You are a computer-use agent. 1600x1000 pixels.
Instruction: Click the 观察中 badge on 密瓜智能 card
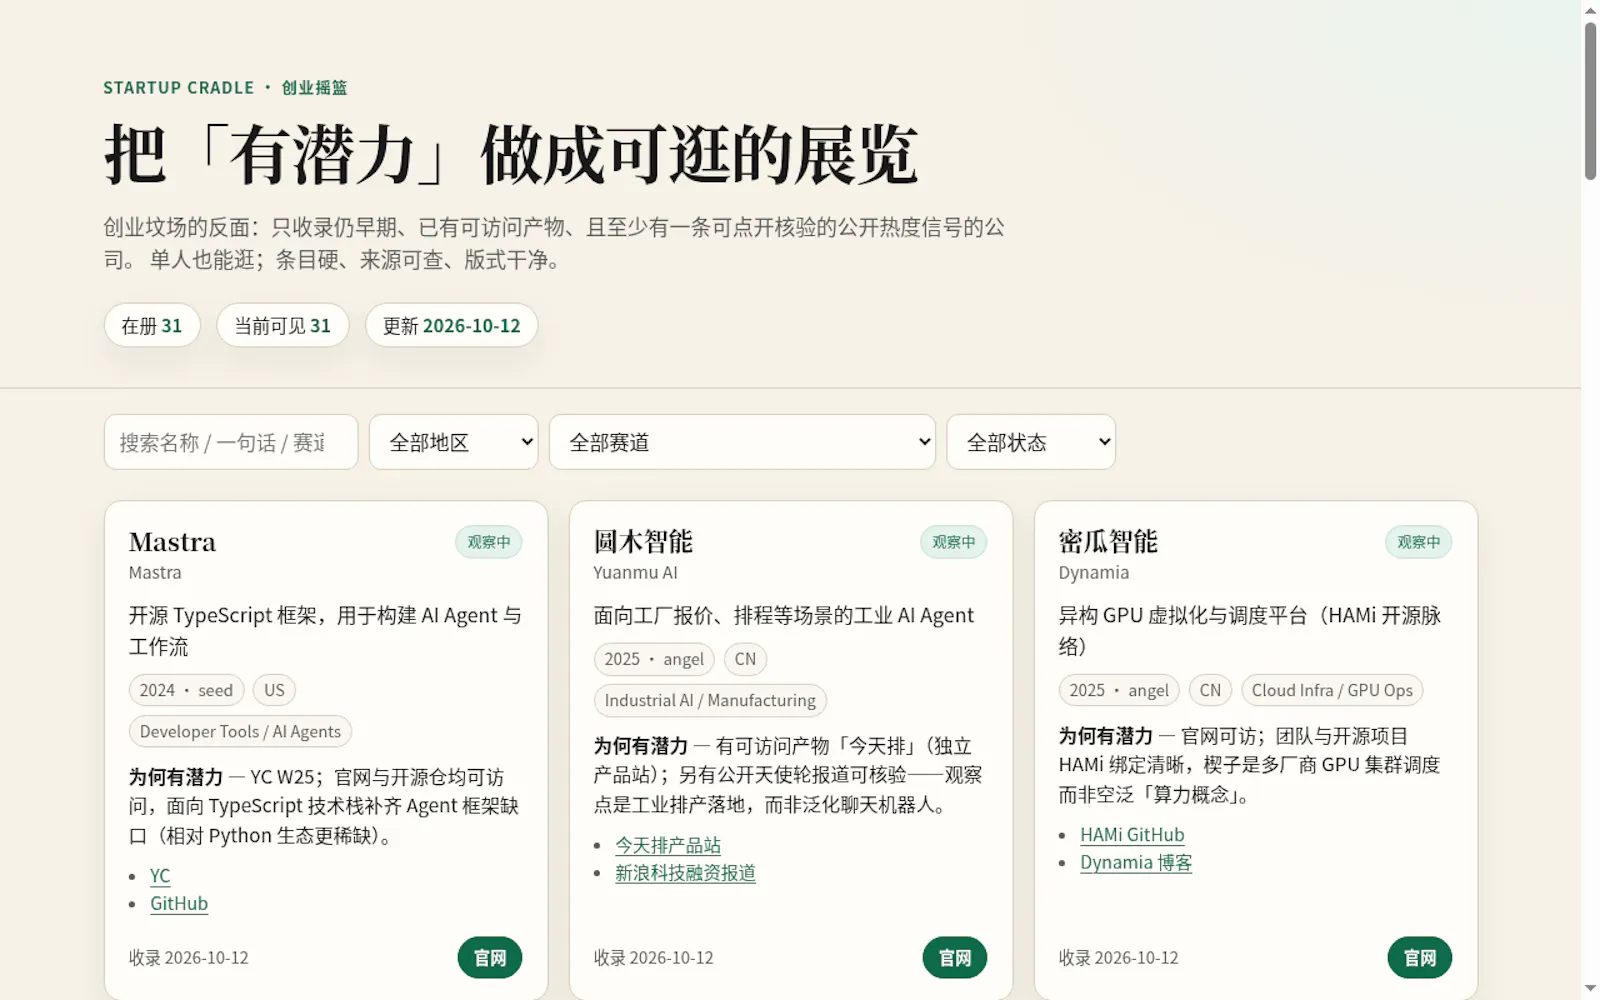pos(1419,542)
